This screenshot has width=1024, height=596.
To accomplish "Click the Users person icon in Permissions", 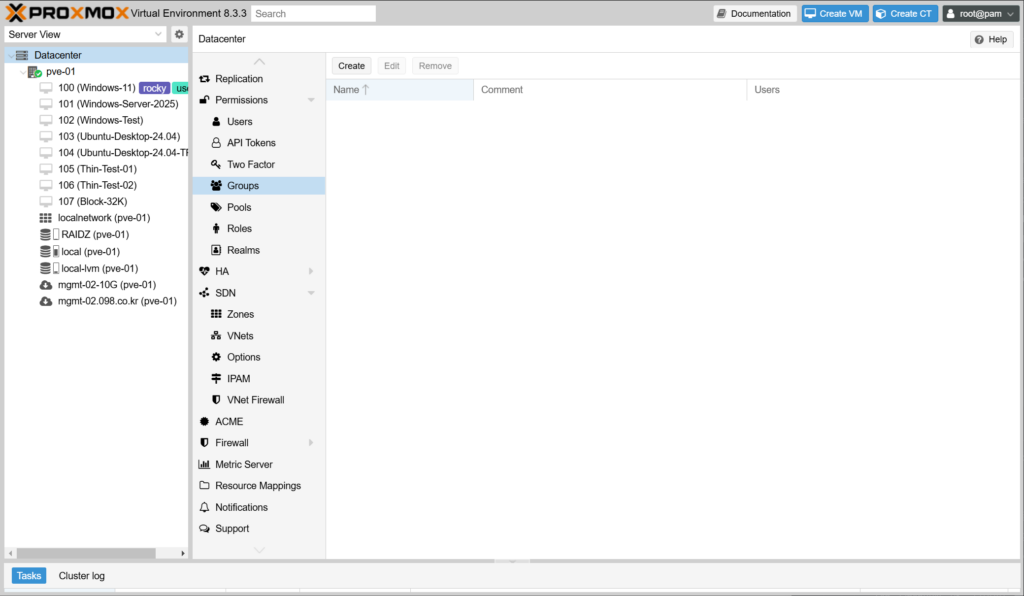I will 216,122.
